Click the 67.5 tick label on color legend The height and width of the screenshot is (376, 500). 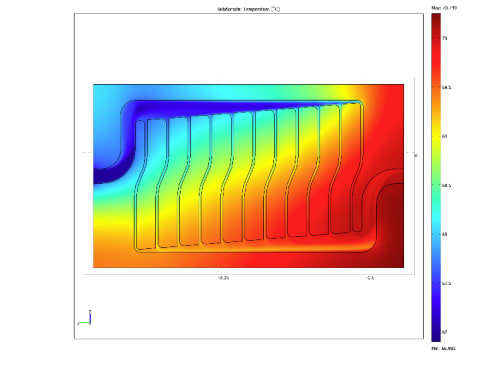446,283
